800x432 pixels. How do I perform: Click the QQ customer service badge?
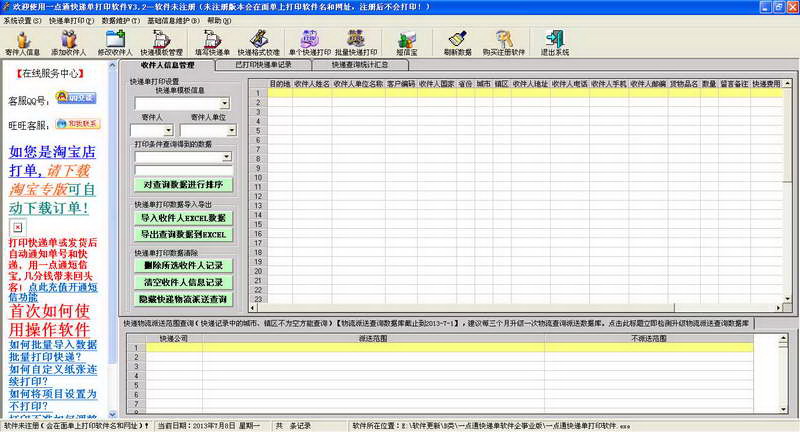tap(76, 97)
